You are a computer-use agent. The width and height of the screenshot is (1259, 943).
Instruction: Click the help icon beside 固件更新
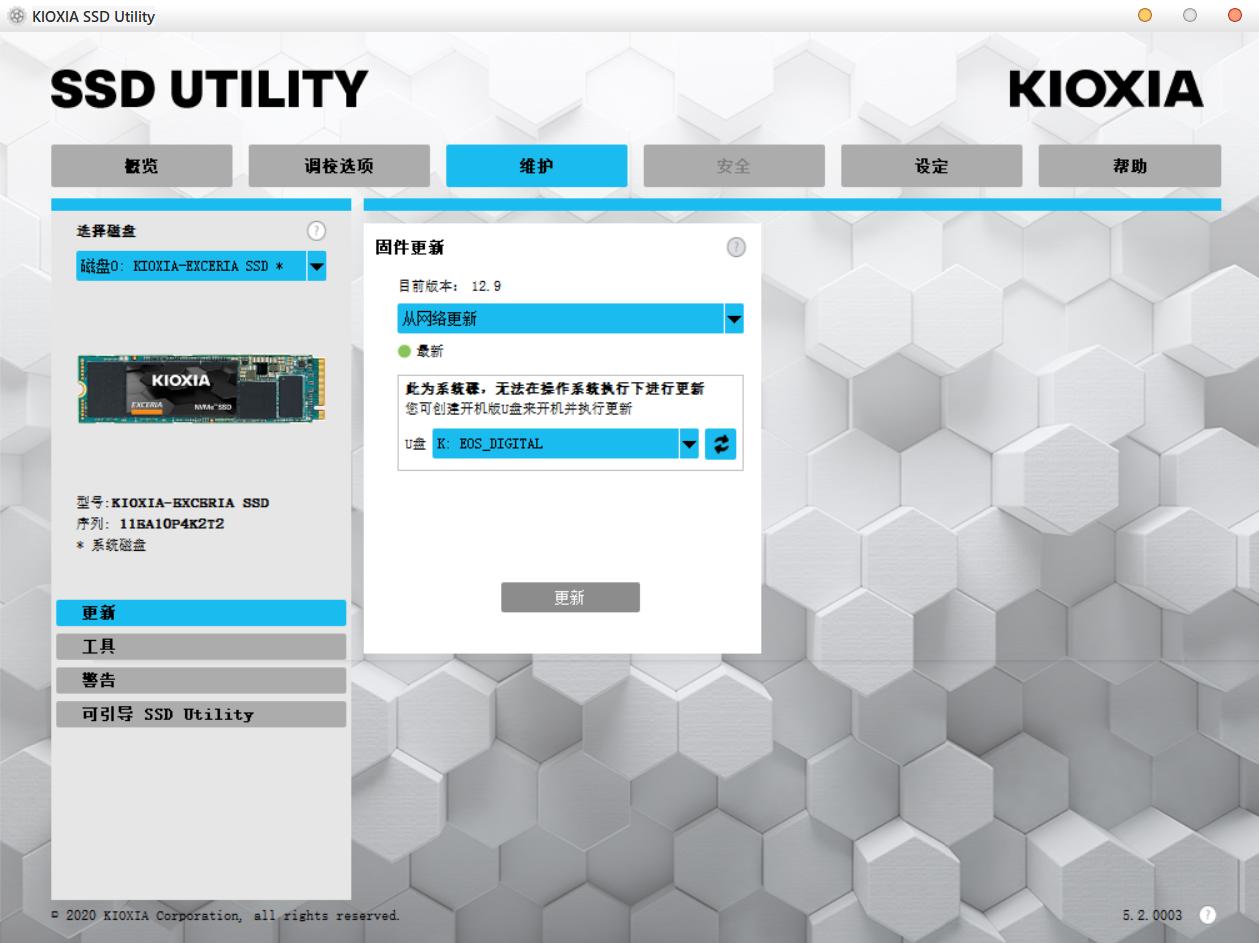(736, 247)
